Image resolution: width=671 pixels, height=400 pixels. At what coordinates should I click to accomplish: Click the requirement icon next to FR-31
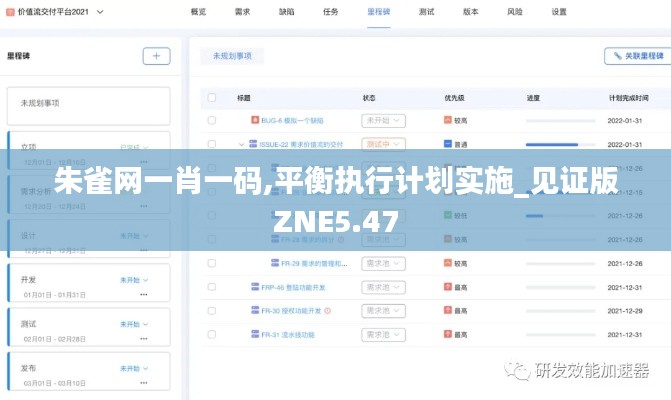pos(255,334)
